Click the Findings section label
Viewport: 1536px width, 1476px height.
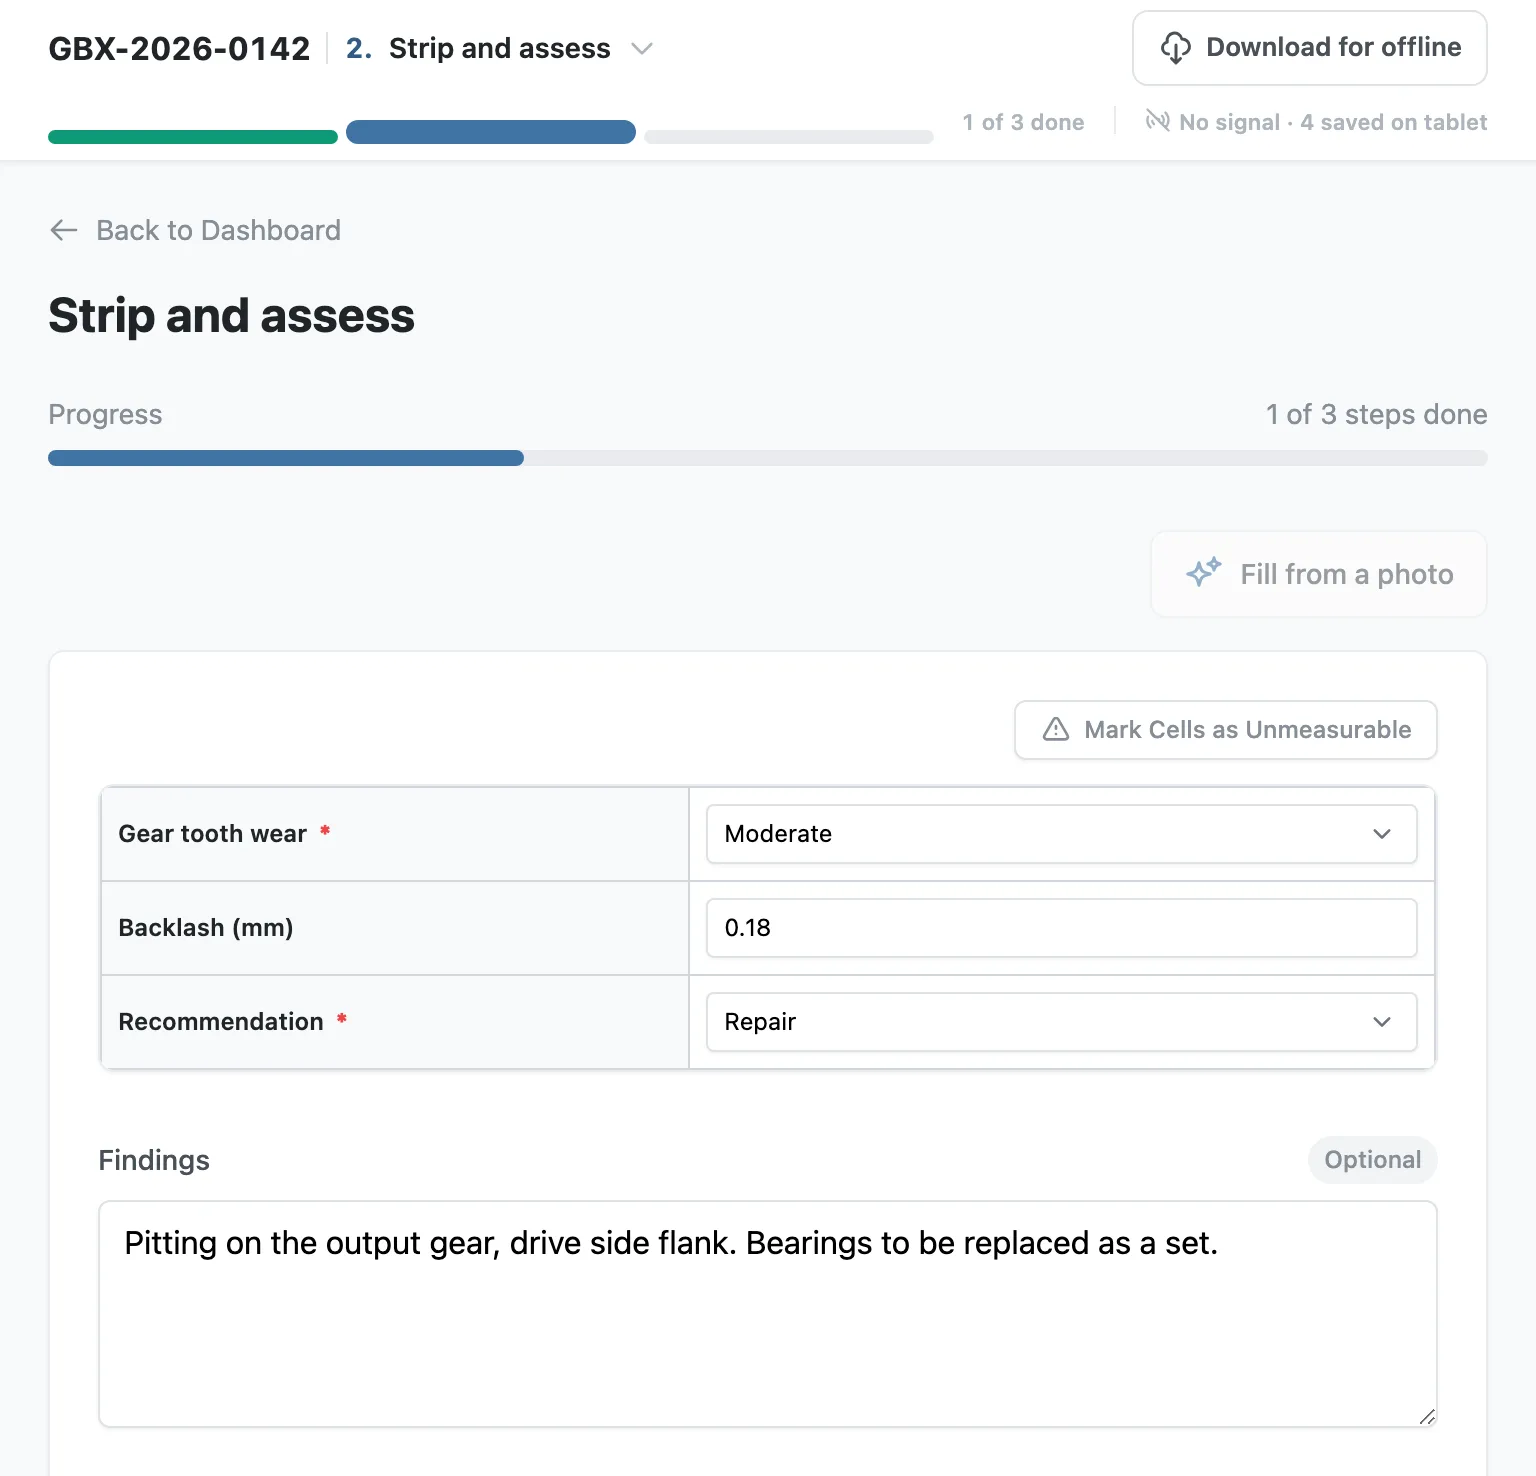(154, 1160)
